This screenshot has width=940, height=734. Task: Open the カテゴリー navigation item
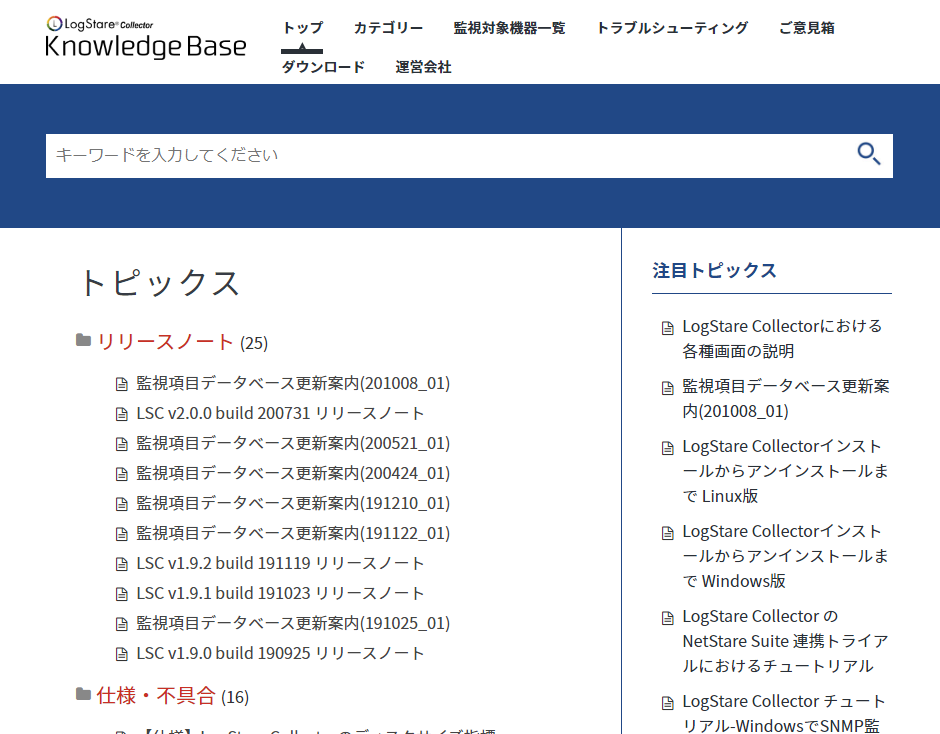pos(388,28)
